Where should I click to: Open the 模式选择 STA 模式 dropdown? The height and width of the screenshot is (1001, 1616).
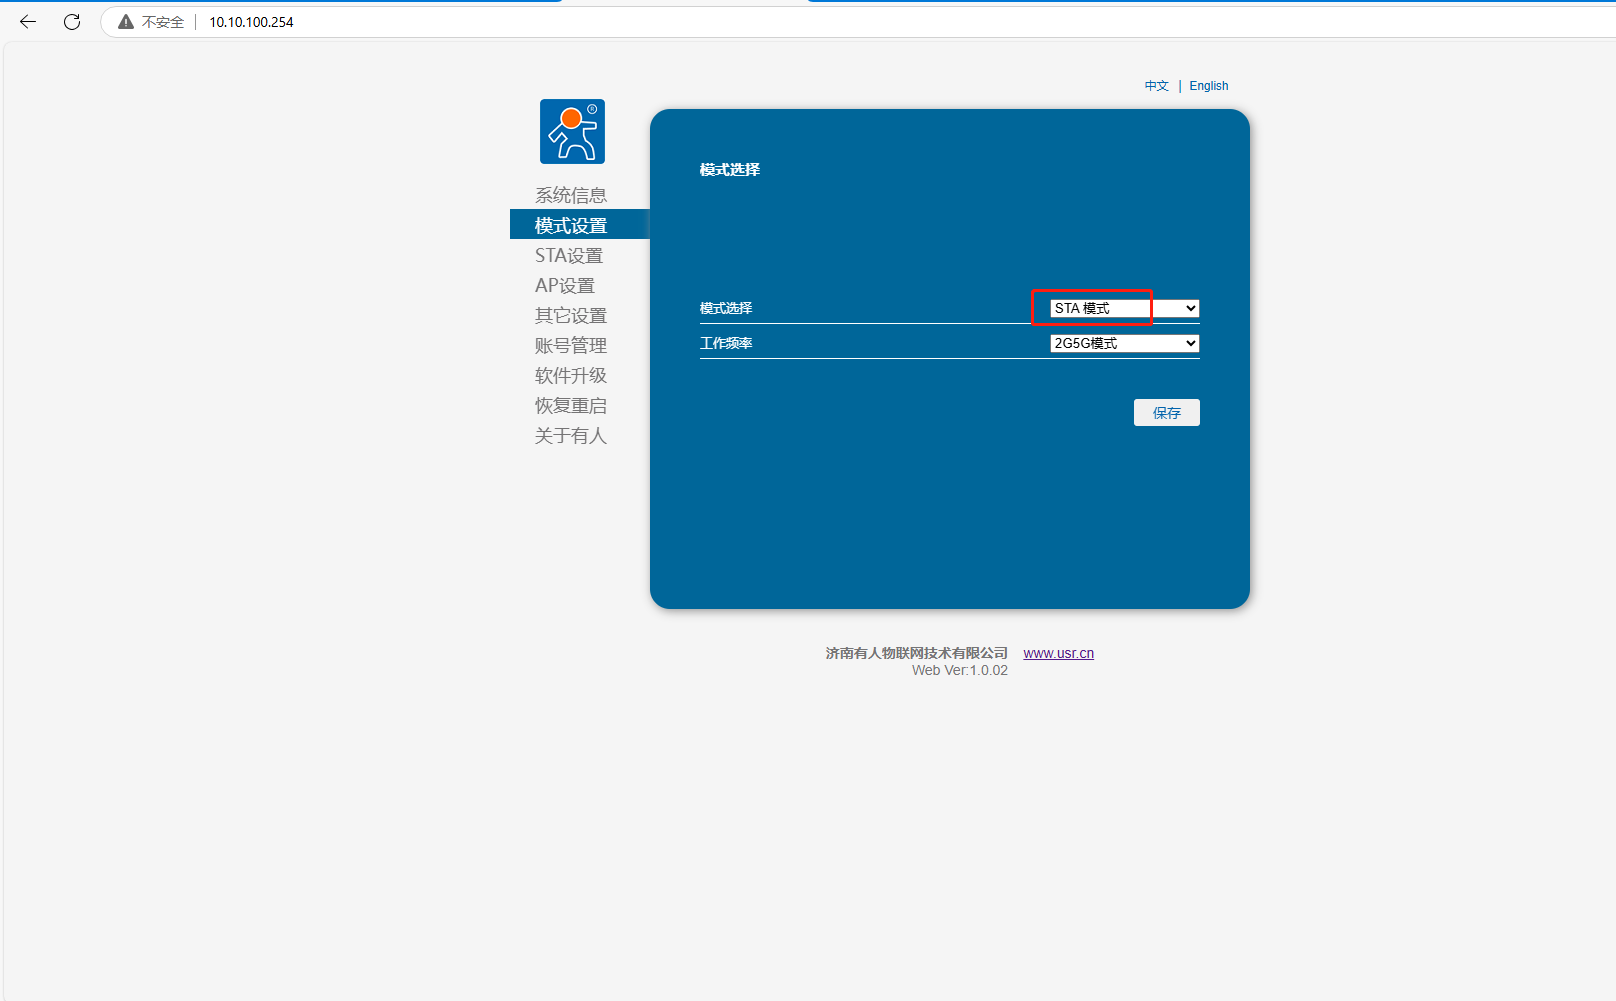[x=1124, y=308]
